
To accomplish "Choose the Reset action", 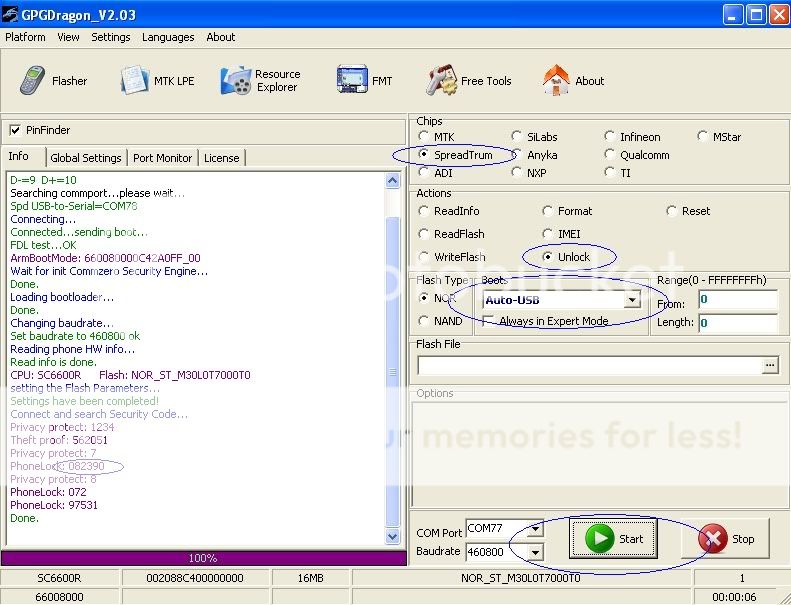I will pos(671,211).
